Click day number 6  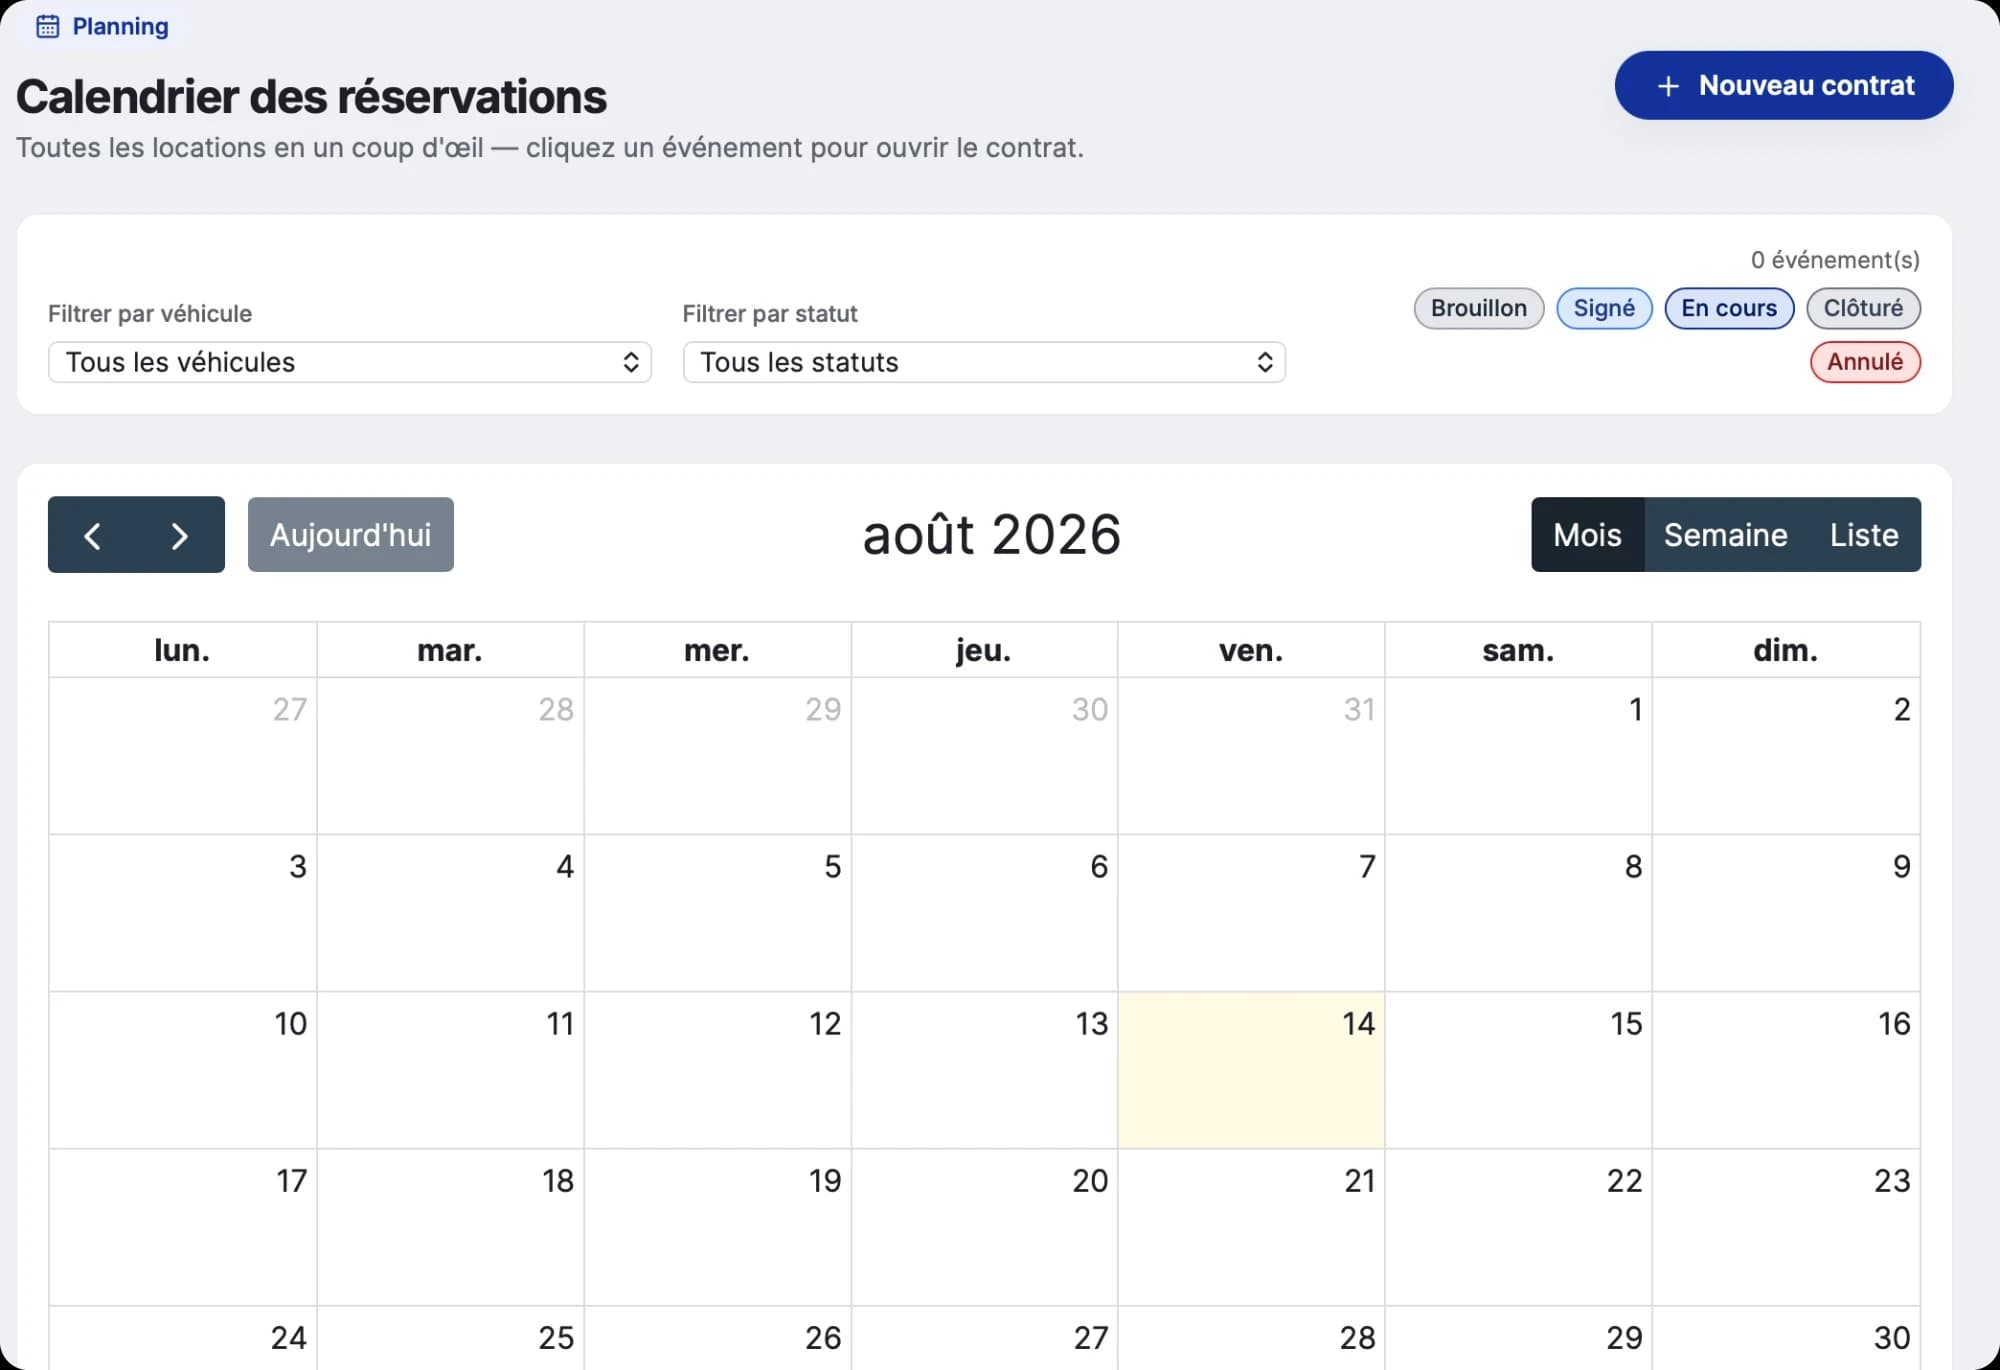coord(1099,866)
